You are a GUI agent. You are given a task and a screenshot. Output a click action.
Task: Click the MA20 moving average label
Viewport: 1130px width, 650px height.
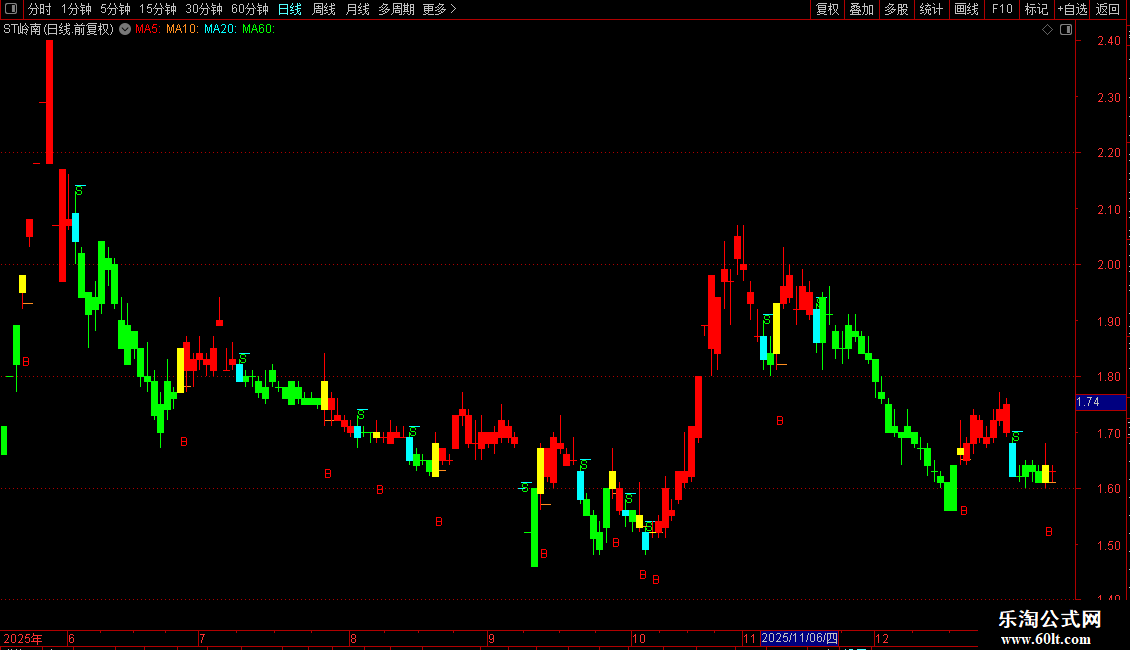220,29
